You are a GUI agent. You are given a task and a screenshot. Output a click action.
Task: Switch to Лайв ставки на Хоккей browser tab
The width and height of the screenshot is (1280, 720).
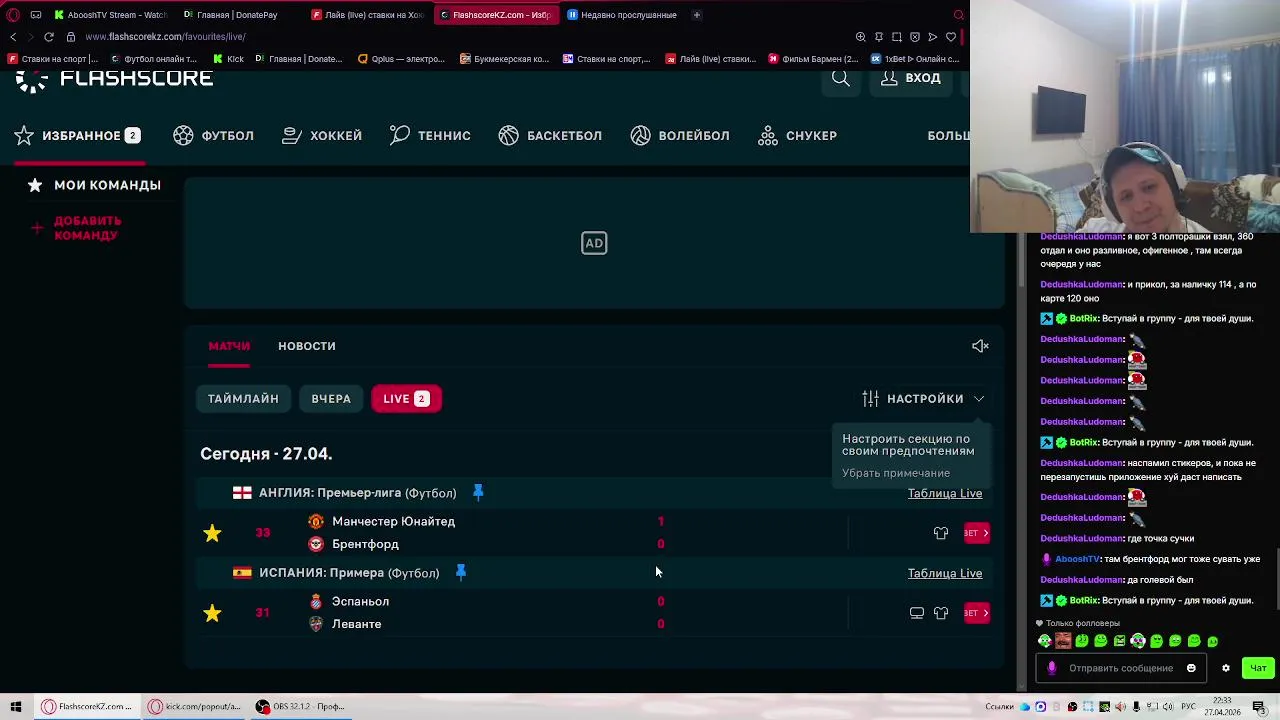(368, 15)
